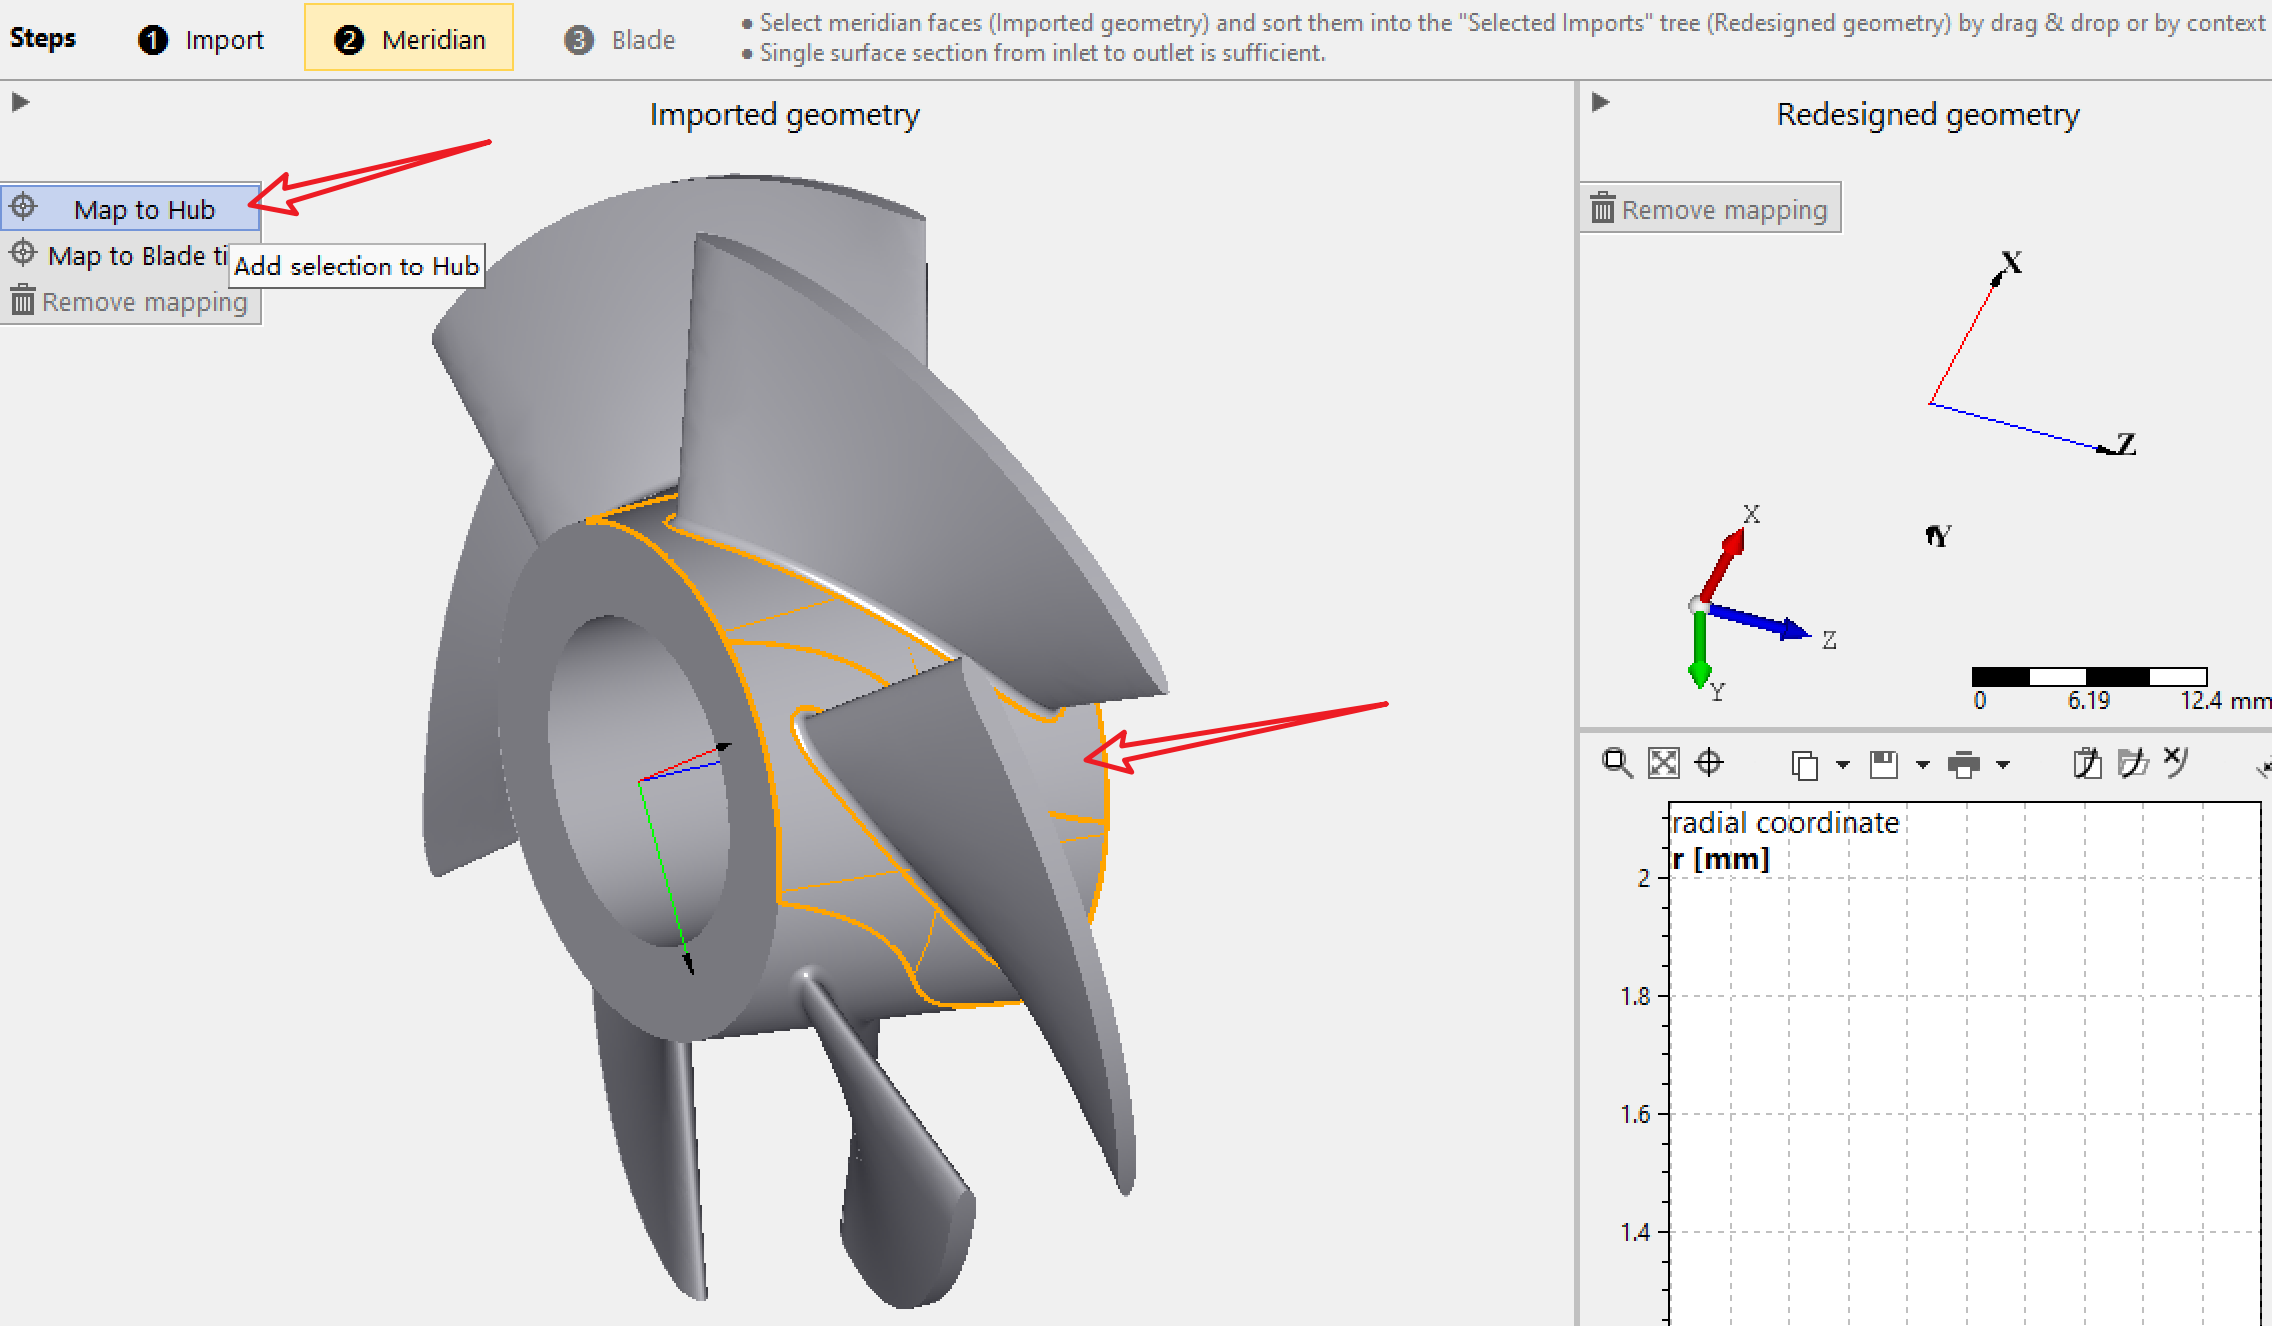
Task: Expand the Redesigned geometry side panel arrow
Action: pyautogui.click(x=1600, y=102)
